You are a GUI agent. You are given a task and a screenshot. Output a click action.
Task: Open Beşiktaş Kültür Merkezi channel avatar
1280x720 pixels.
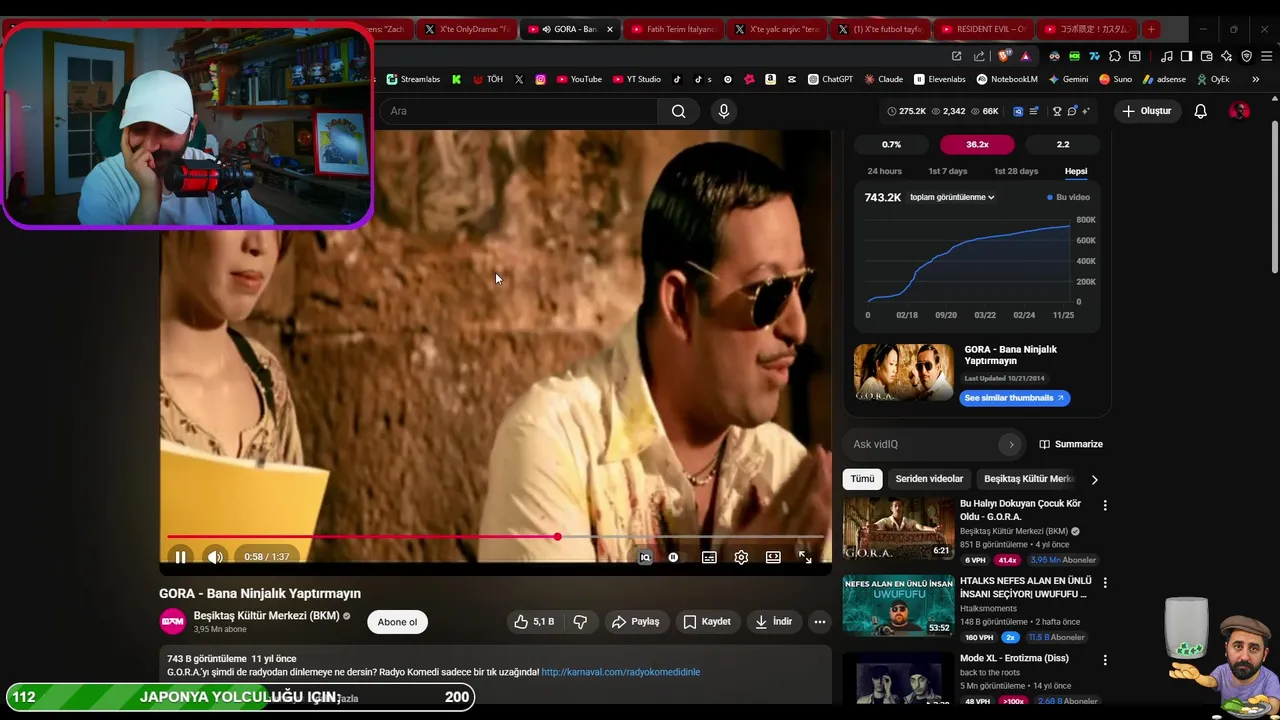[x=173, y=621]
